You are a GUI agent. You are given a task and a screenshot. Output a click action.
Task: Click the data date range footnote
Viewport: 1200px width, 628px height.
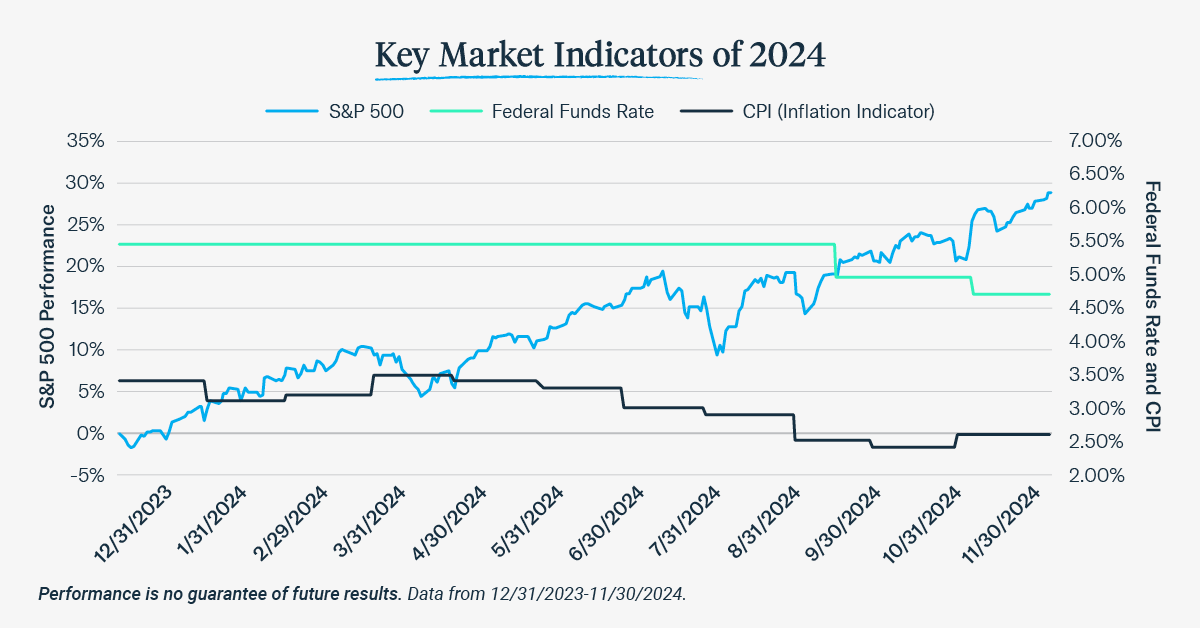point(547,594)
